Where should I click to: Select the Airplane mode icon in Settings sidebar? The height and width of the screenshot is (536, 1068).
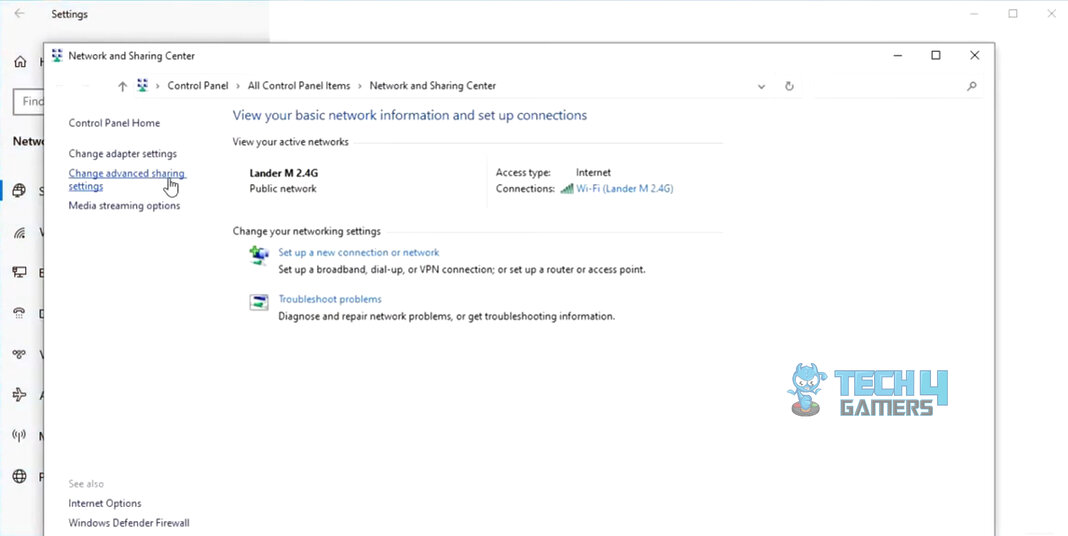pyautogui.click(x=19, y=395)
